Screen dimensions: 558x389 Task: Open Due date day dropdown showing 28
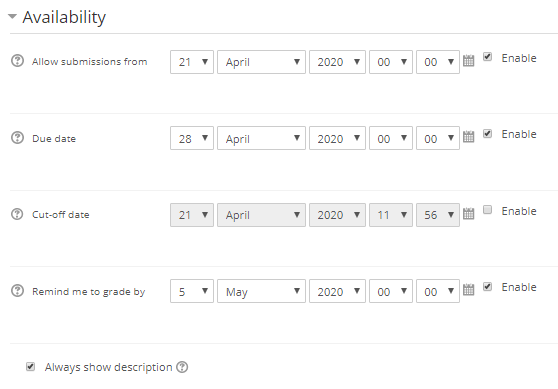click(x=192, y=138)
